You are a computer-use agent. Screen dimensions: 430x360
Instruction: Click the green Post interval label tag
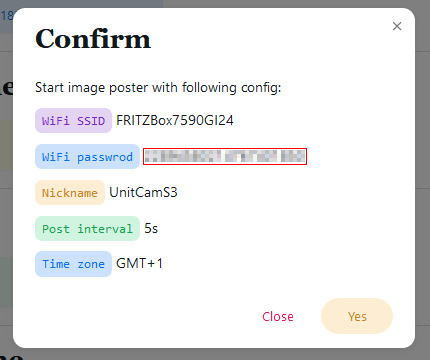(87, 228)
